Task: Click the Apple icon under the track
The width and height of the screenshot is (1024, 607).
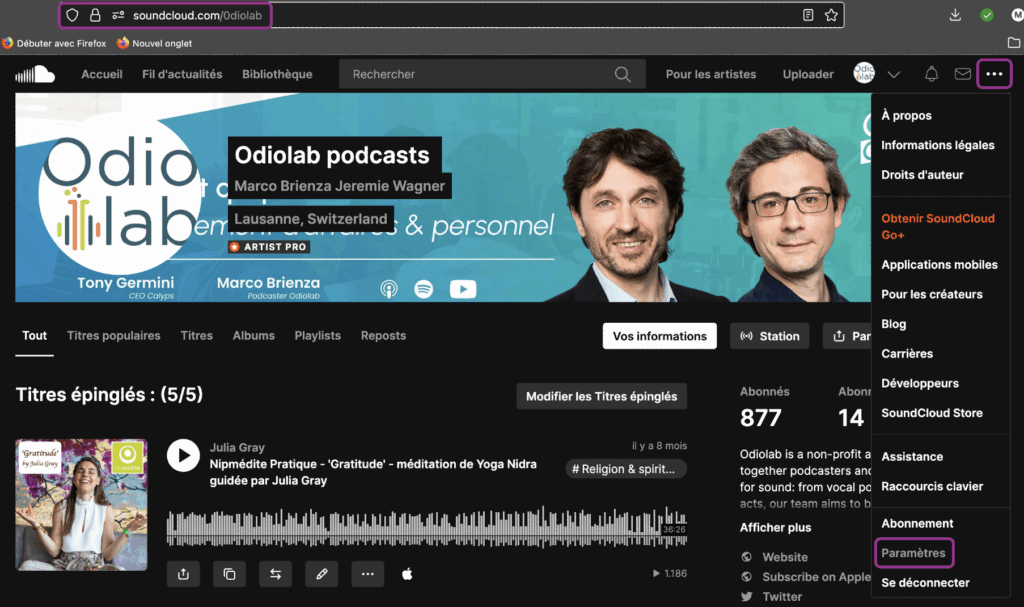Action: [407, 574]
